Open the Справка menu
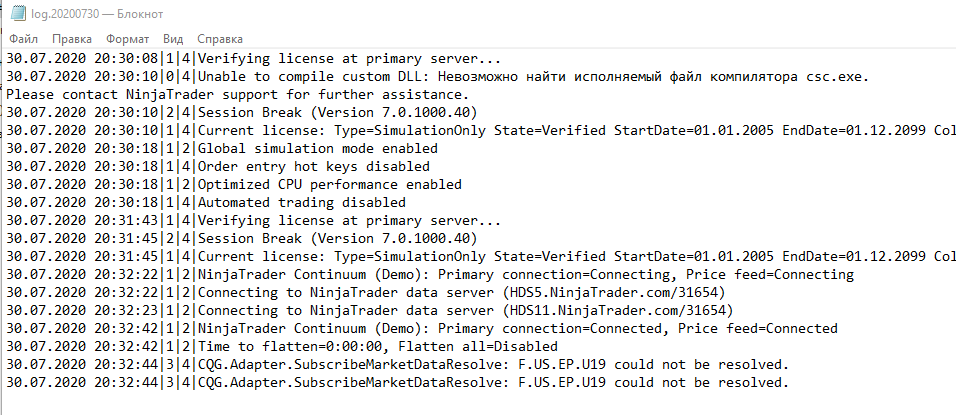This screenshot has height=415, width=956. tap(220, 38)
